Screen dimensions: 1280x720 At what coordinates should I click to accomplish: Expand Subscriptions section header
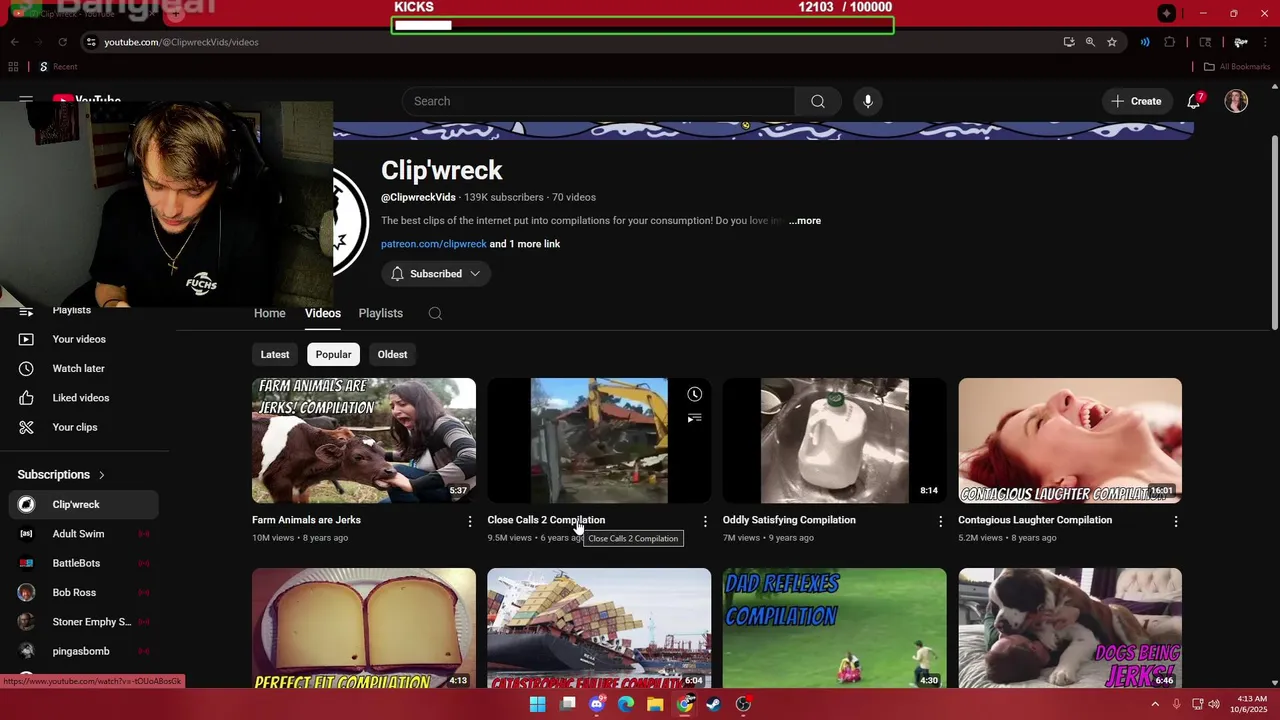(61, 474)
